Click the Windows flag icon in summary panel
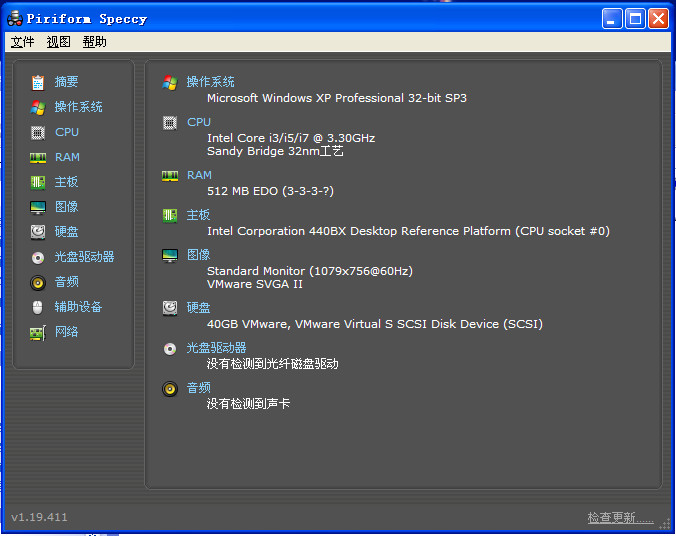This screenshot has height=536, width=676. (170, 82)
